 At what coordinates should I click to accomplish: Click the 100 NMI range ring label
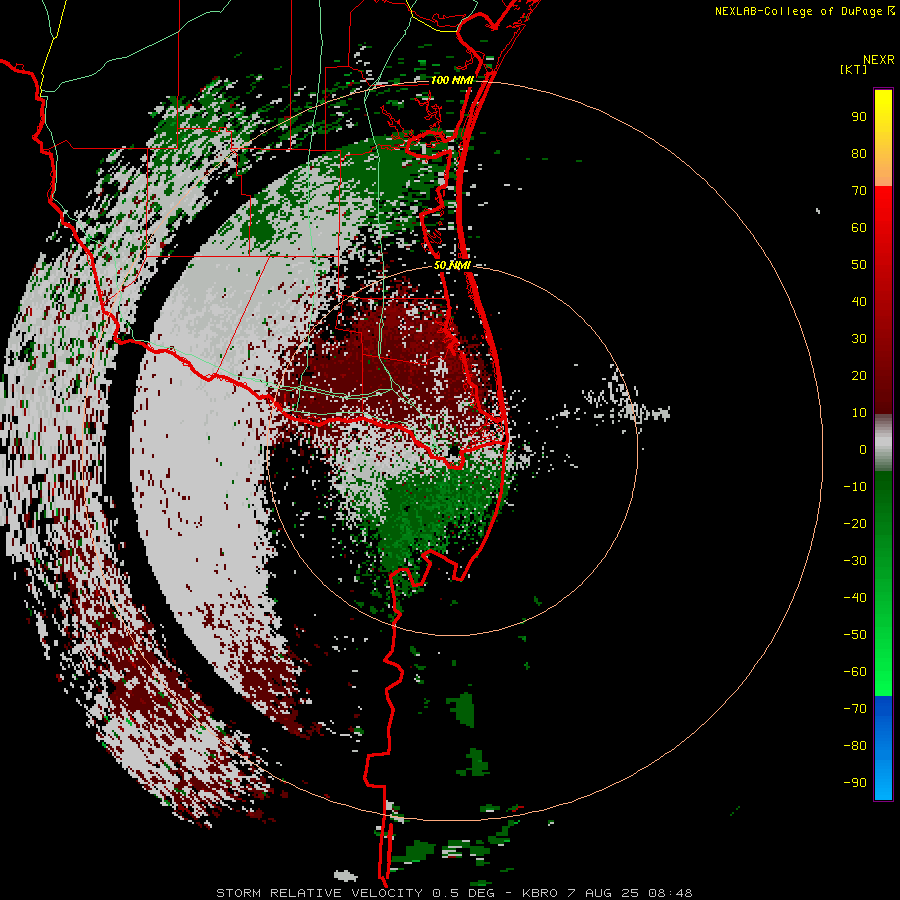pyautogui.click(x=452, y=80)
